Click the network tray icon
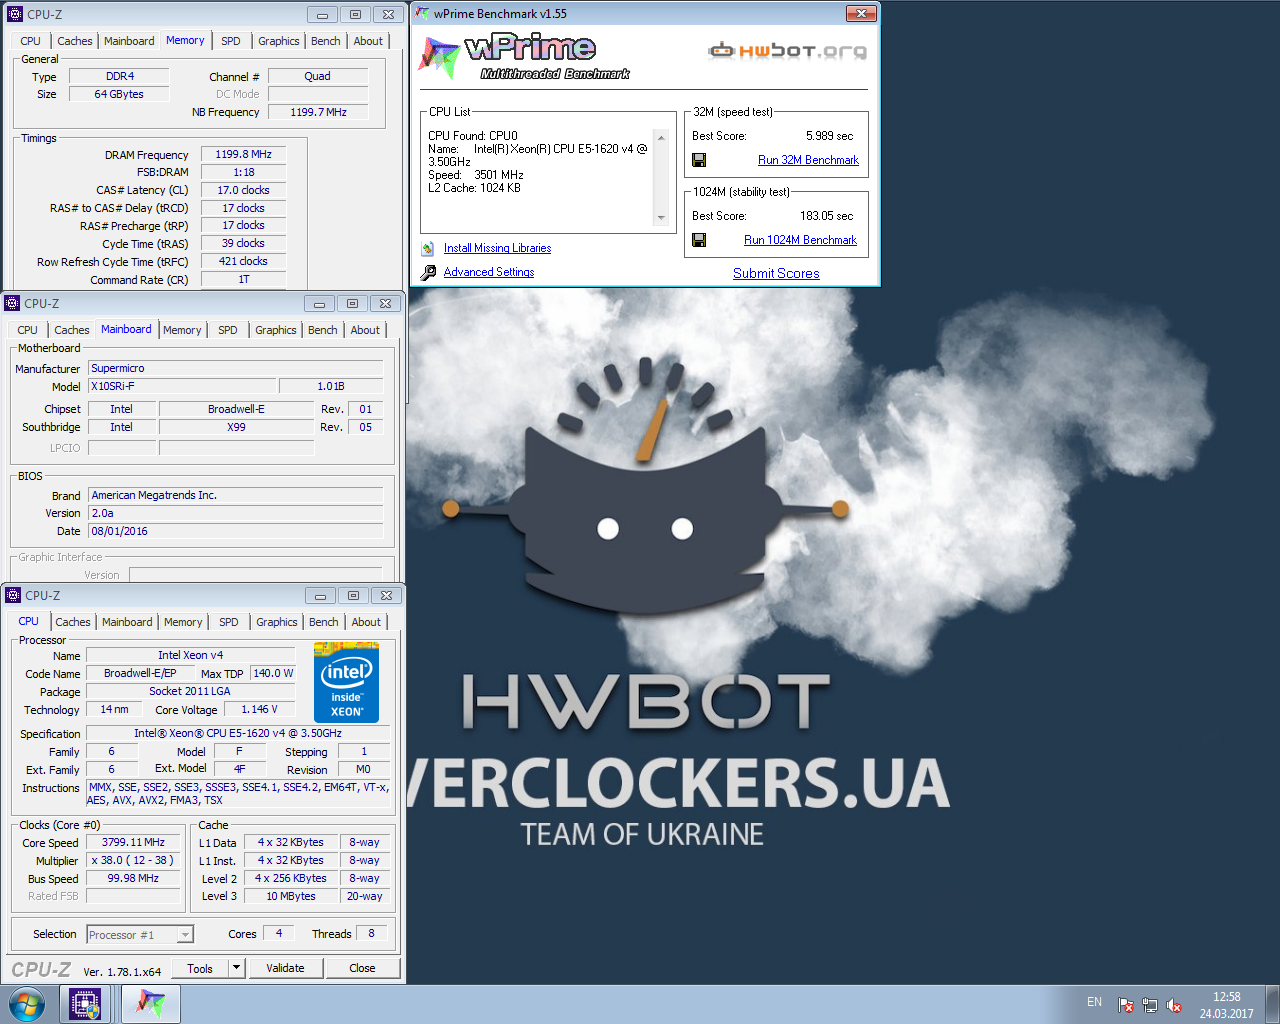Viewport: 1280px width, 1024px height. [1150, 1005]
